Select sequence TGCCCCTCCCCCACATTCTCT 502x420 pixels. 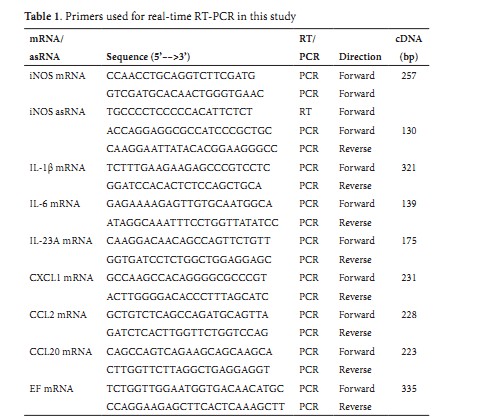coord(179,111)
